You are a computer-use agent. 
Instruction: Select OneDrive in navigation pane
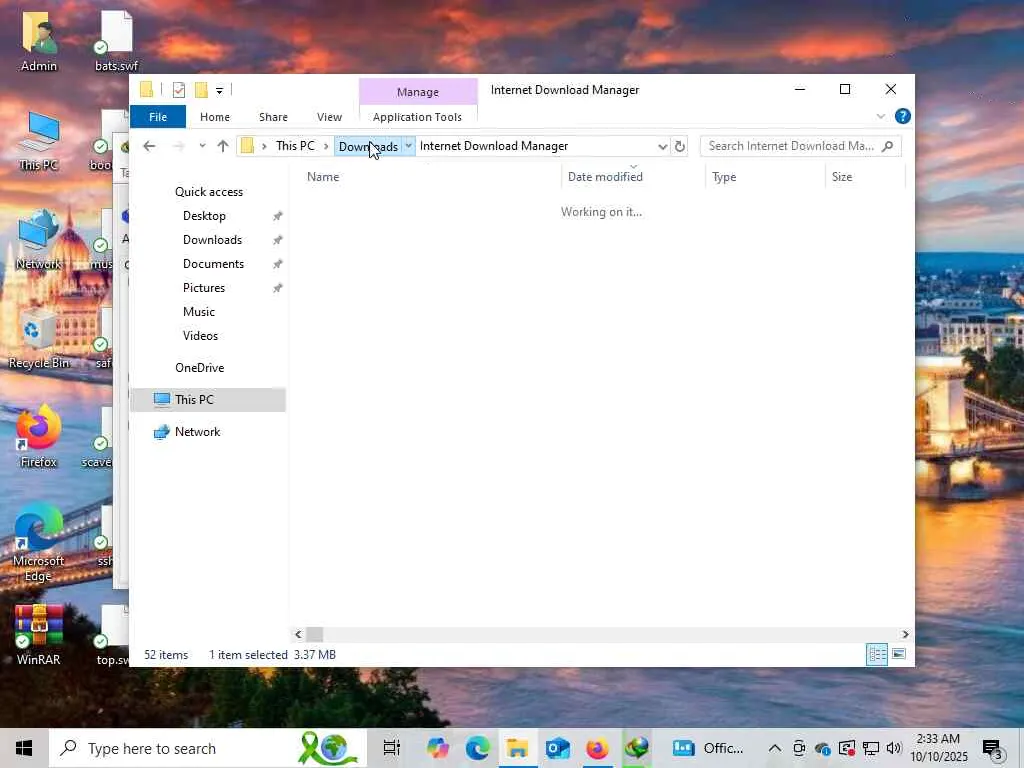pyautogui.click(x=200, y=368)
